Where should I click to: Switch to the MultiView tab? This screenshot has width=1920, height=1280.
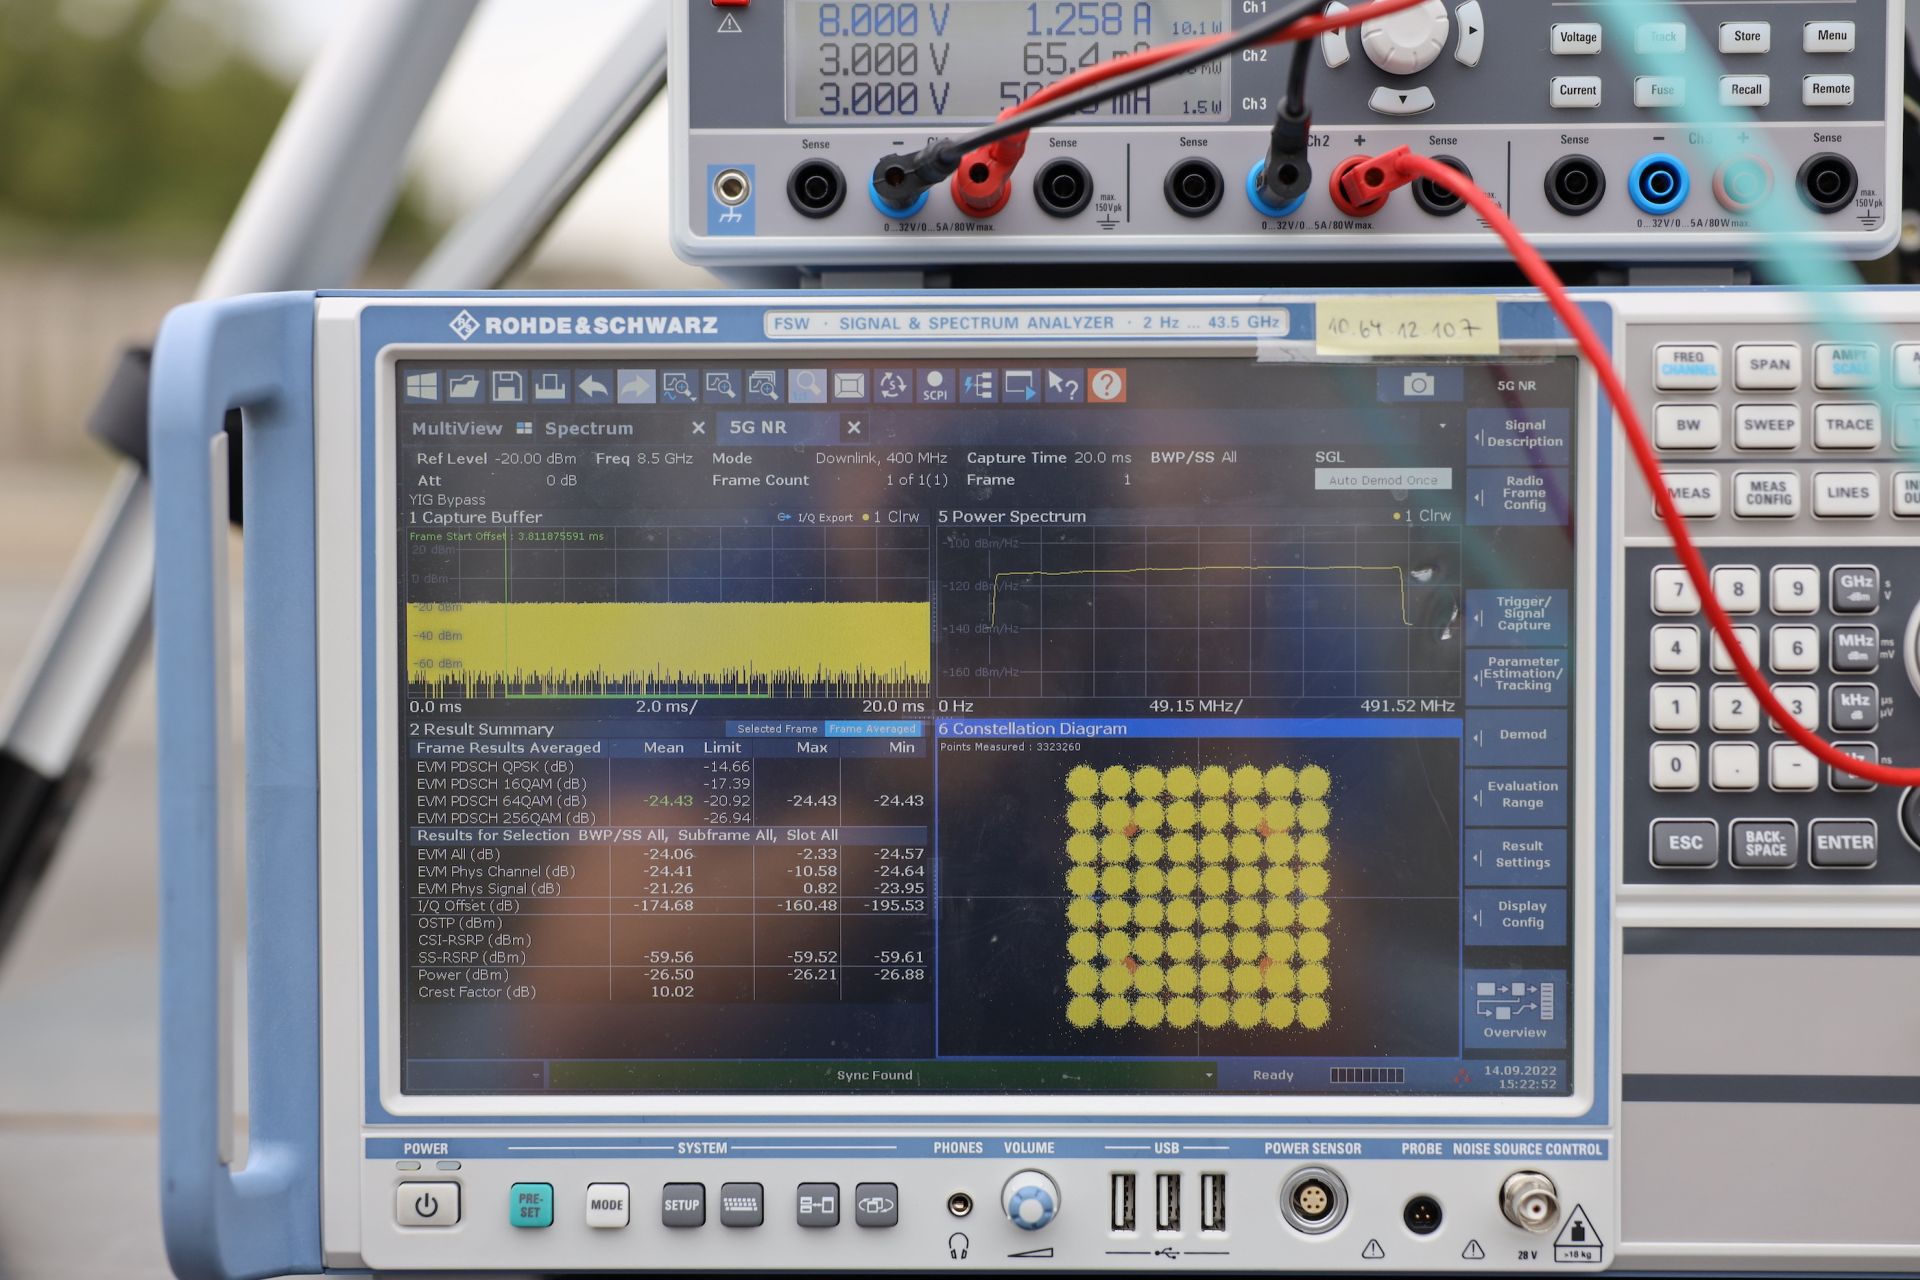coord(457,428)
